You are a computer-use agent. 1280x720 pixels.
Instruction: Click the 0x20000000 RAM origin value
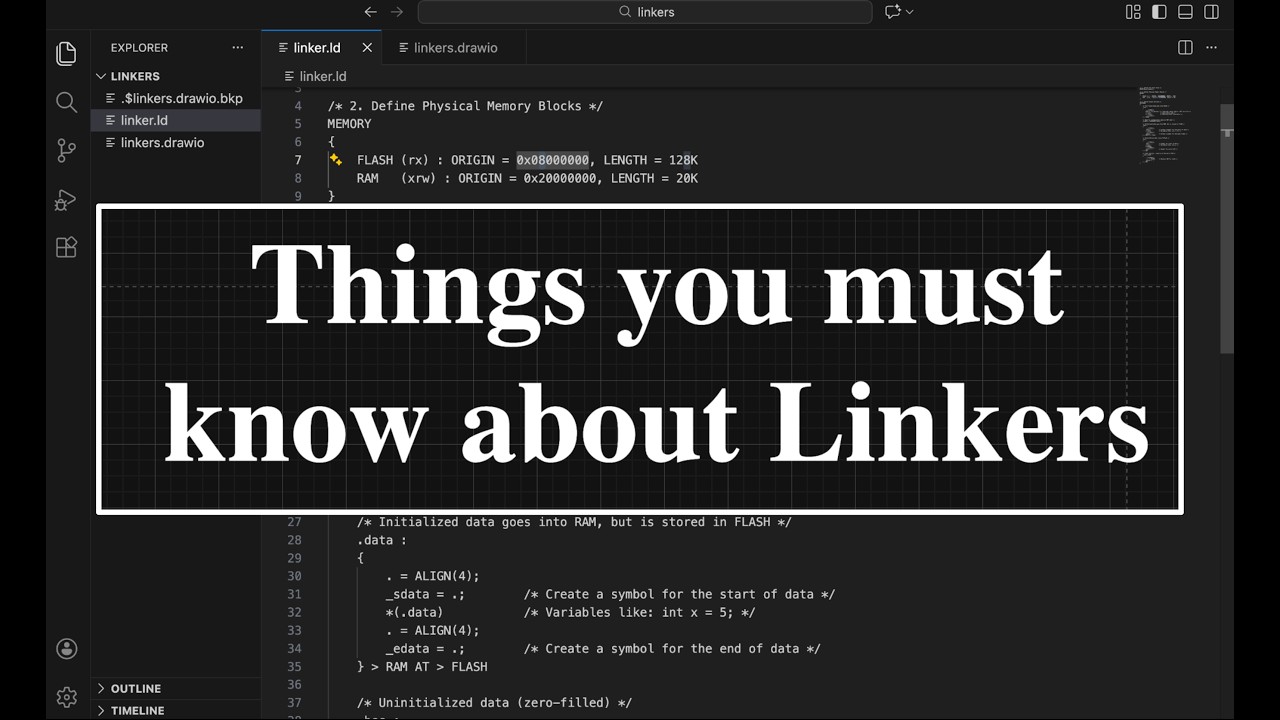coord(560,178)
